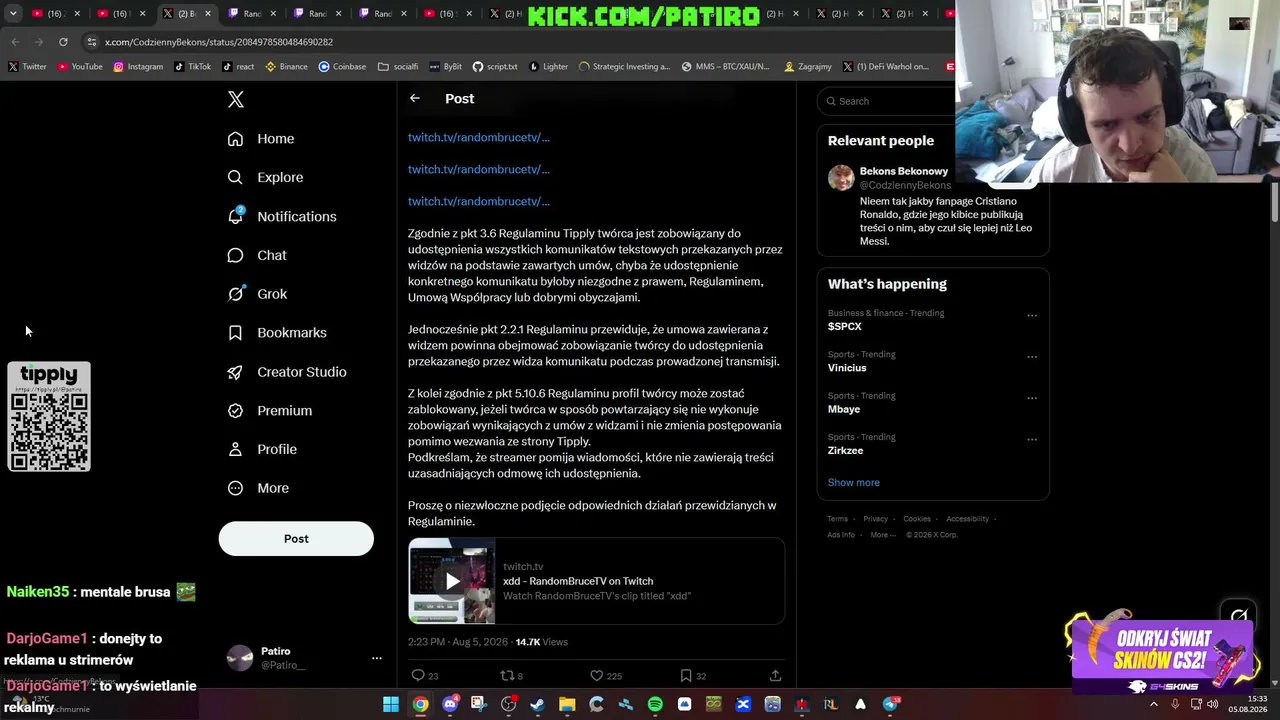
Task: Open the Premium badge icon
Action: (235, 411)
